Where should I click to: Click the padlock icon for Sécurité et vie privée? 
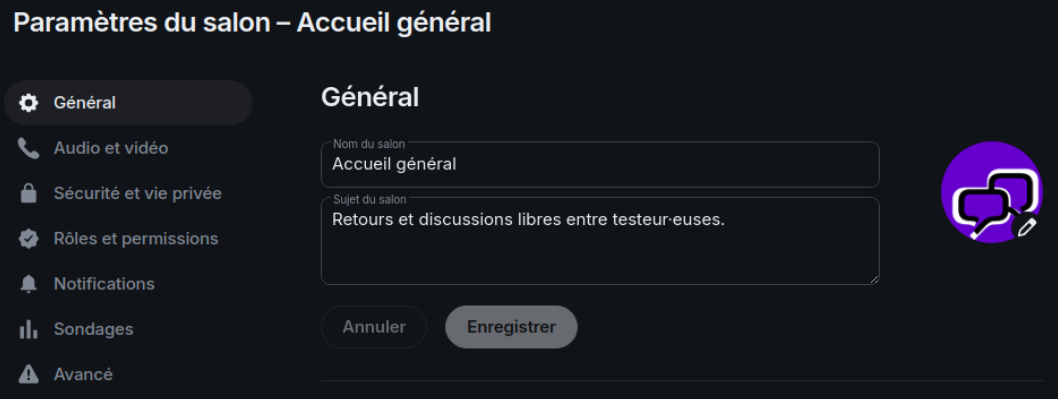click(x=28, y=194)
